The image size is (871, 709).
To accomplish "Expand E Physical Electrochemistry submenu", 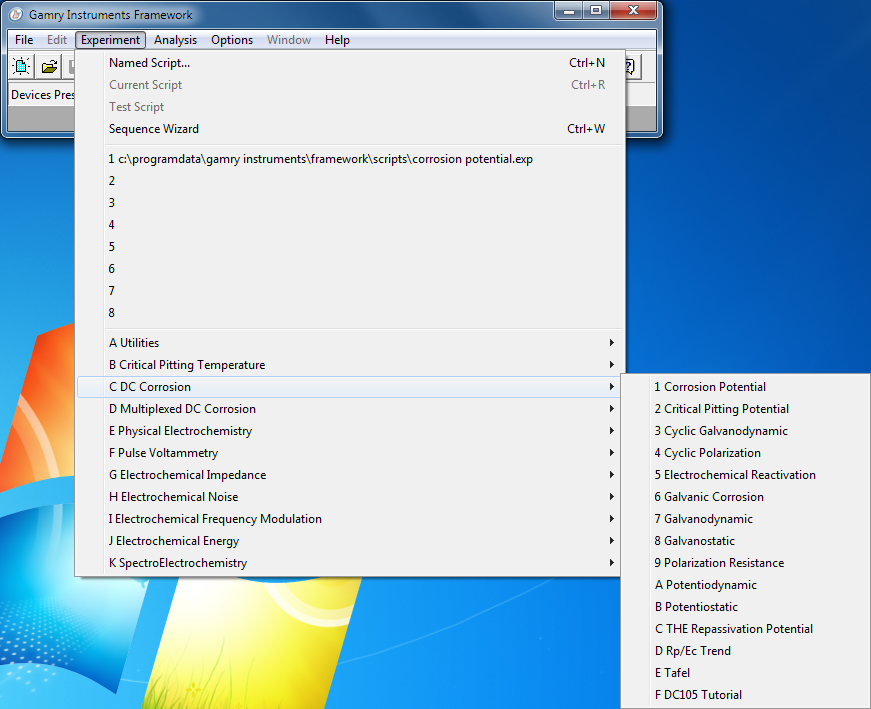I will [x=349, y=431].
